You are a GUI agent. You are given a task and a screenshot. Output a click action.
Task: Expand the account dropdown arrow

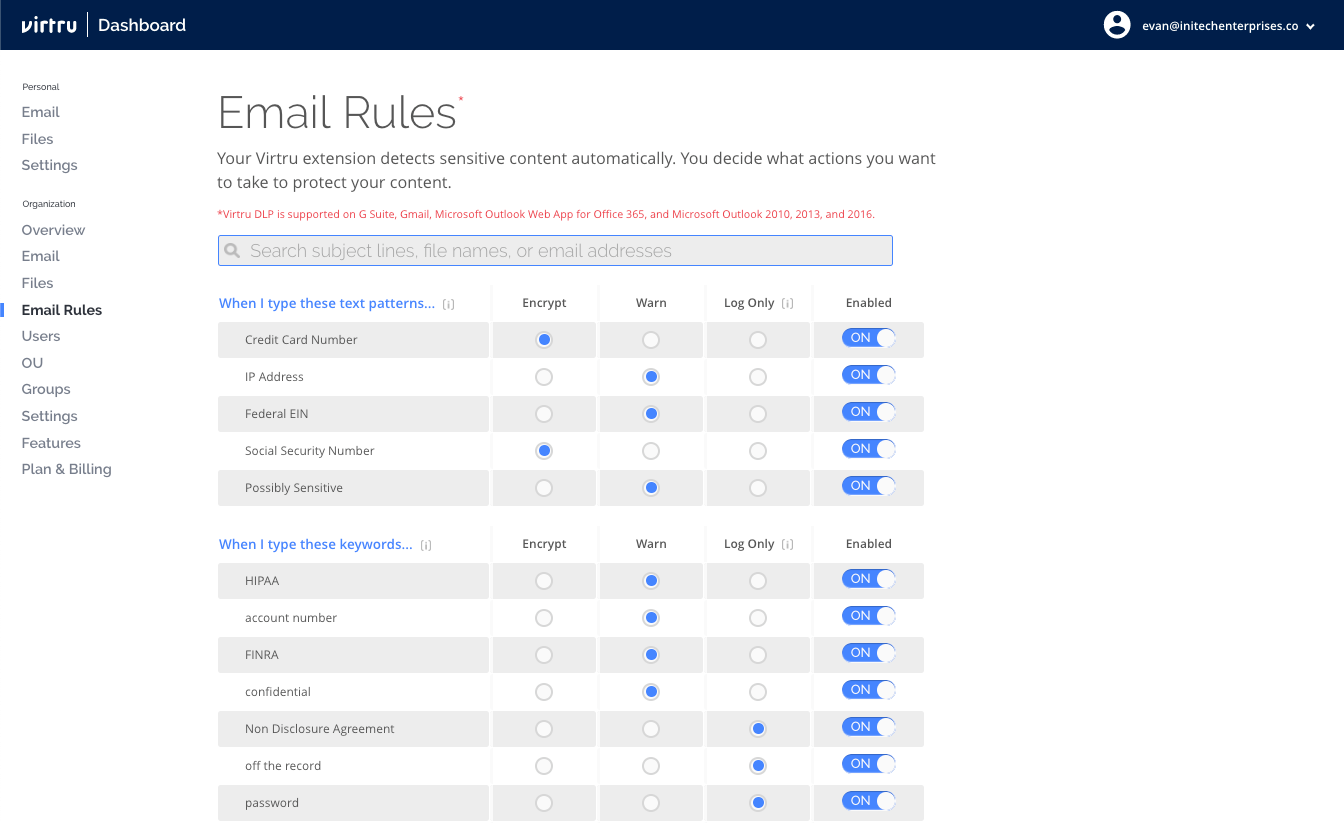point(1310,27)
